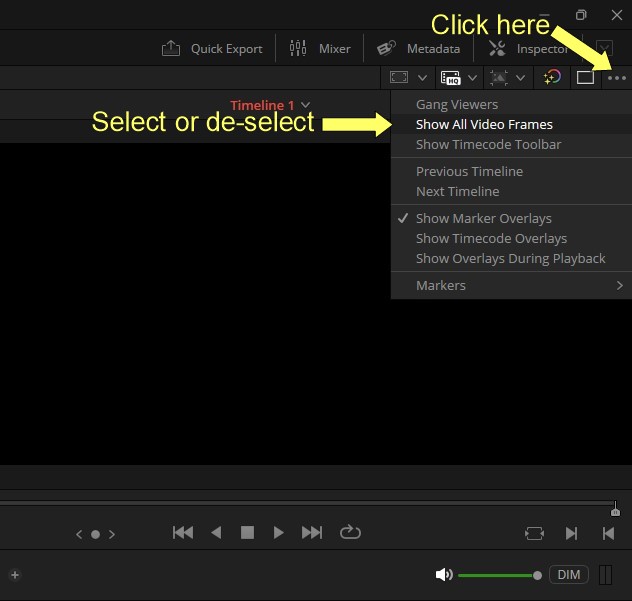Screen dimensions: 632x601
Task: Mute audio with the speaker icon
Action: (444, 575)
